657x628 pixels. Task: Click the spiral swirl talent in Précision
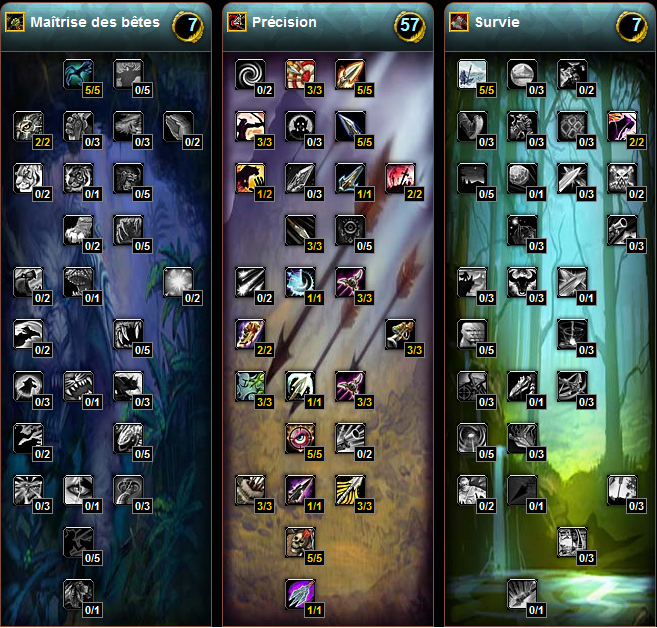250,74
